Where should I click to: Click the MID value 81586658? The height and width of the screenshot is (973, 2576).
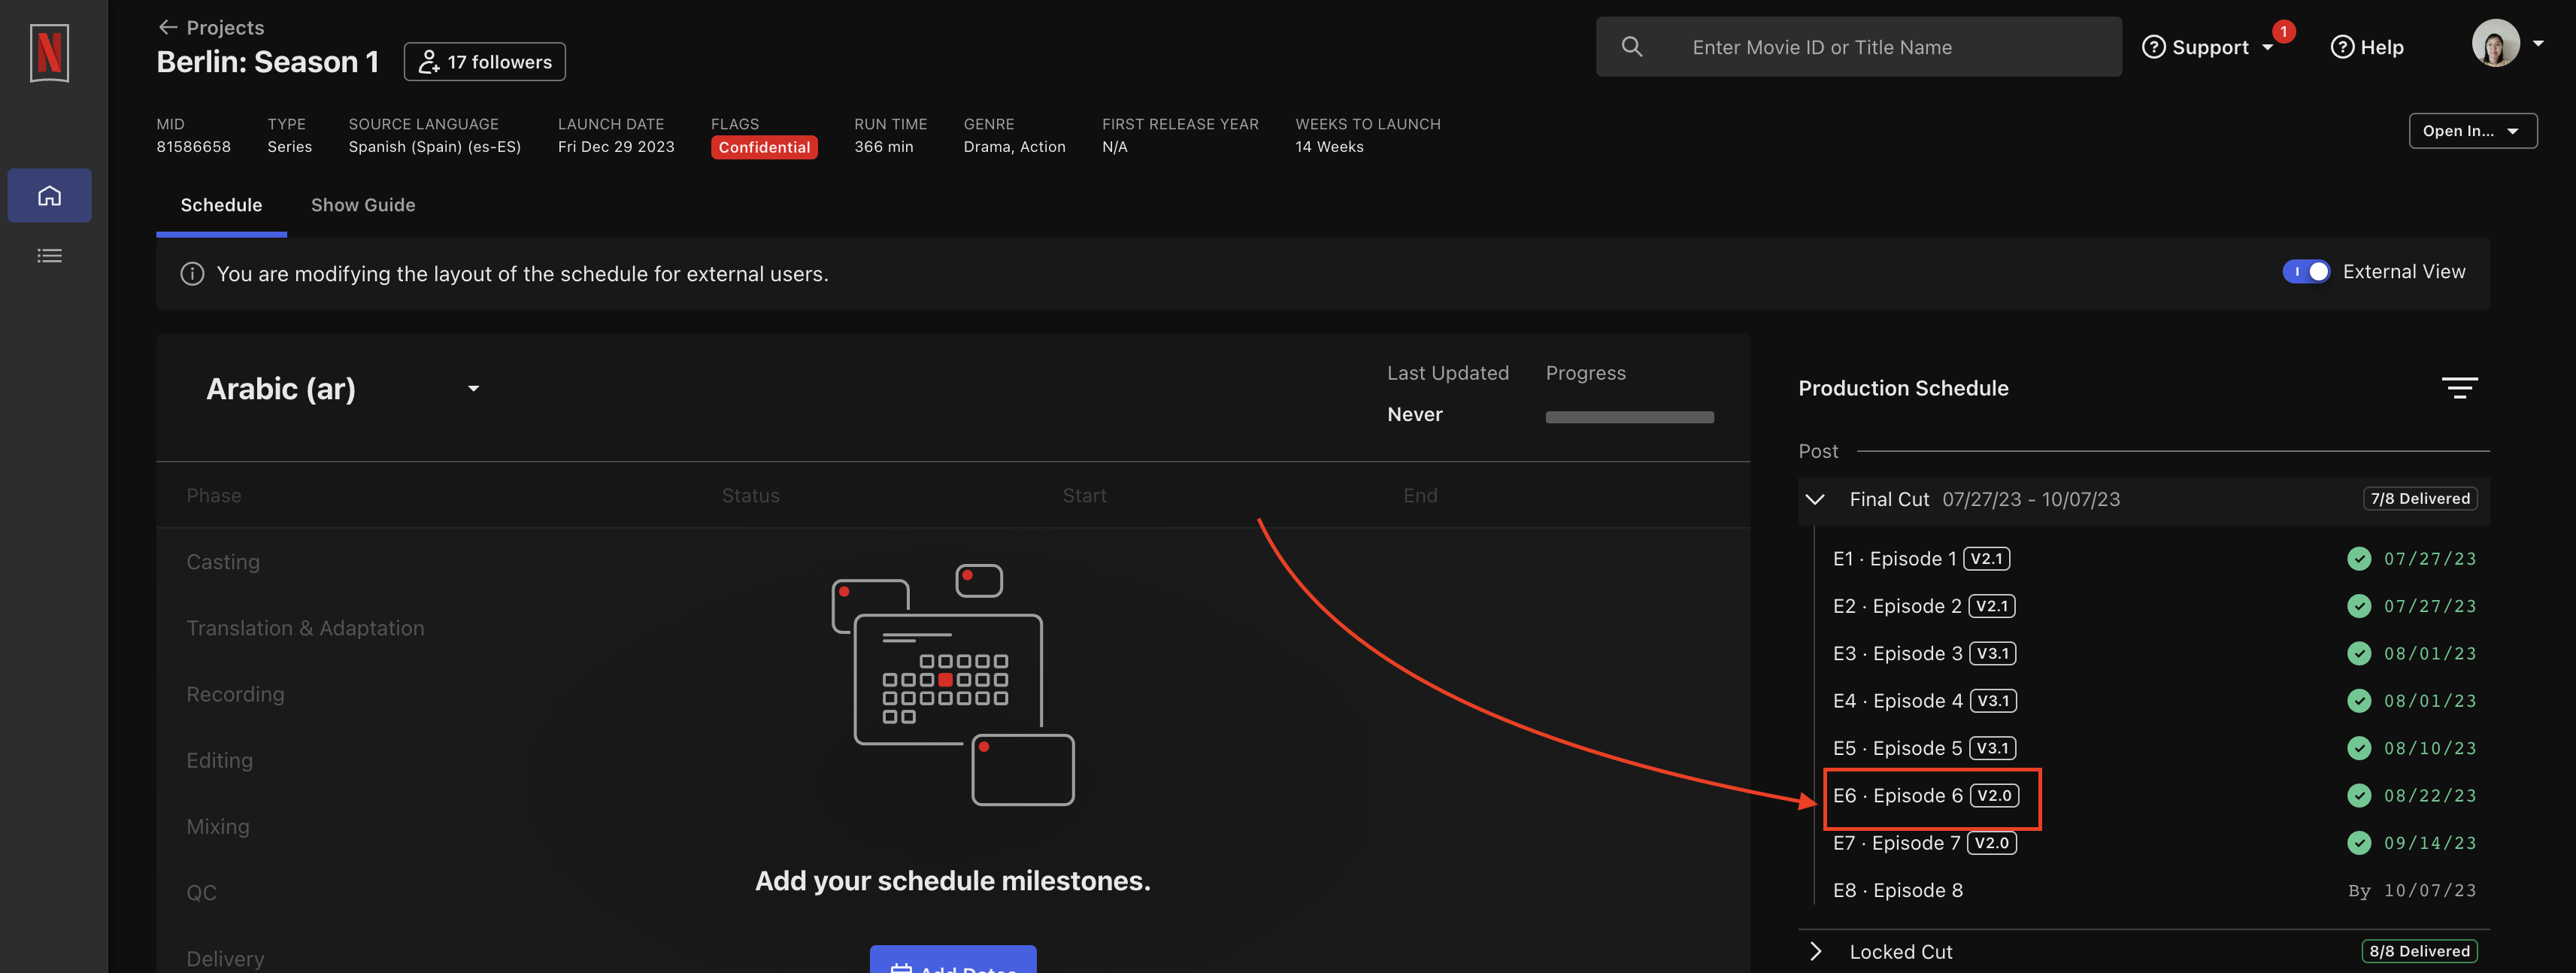tap(193, 147)
